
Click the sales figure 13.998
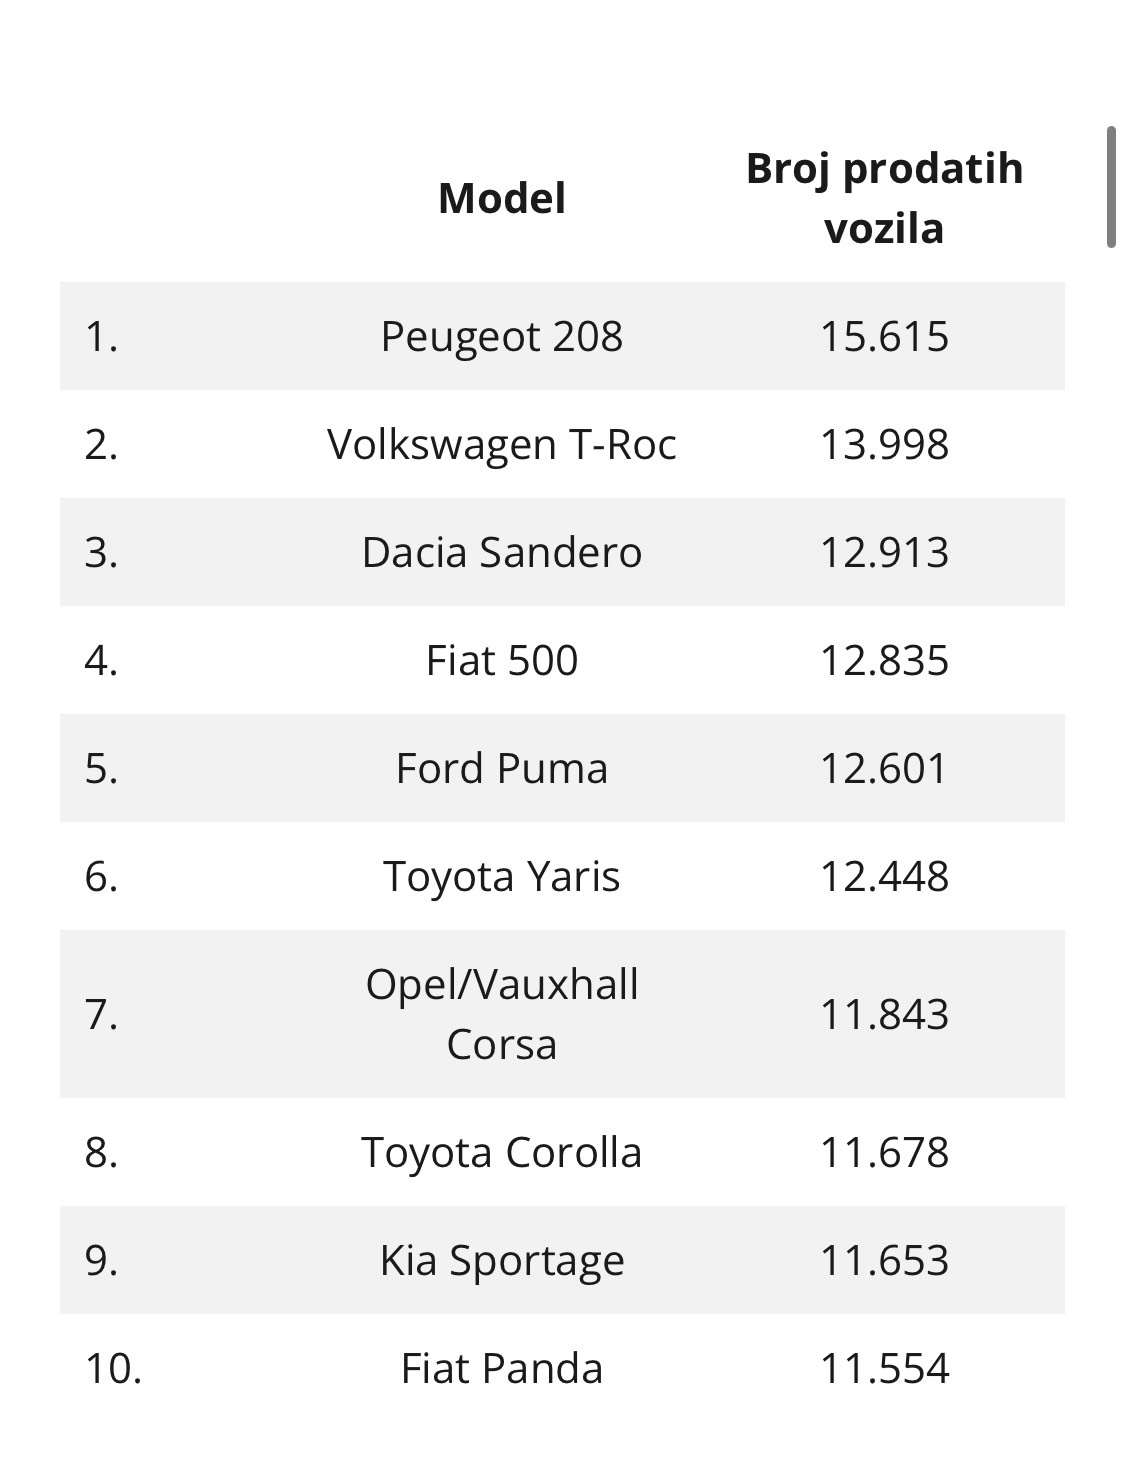tap(884, 444)
